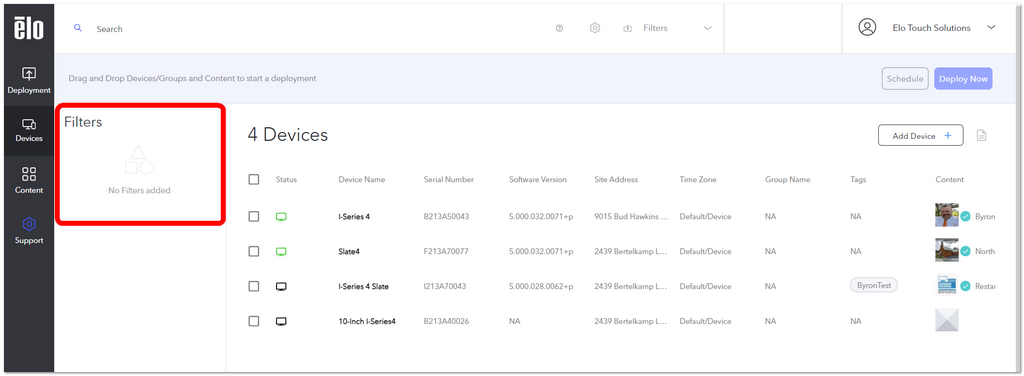Click the North content thumbnail
Viewport: 1024px width, 376px height.
tap(947, 250)
